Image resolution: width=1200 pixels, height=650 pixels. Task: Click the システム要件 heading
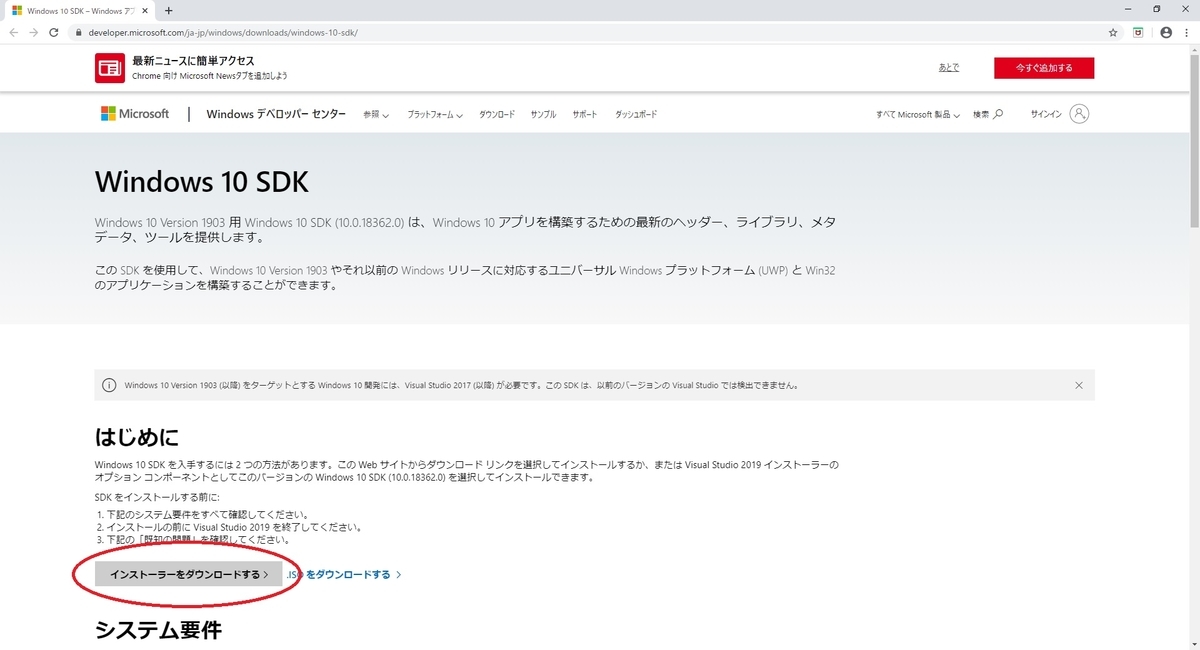click(x=158, y=629)
